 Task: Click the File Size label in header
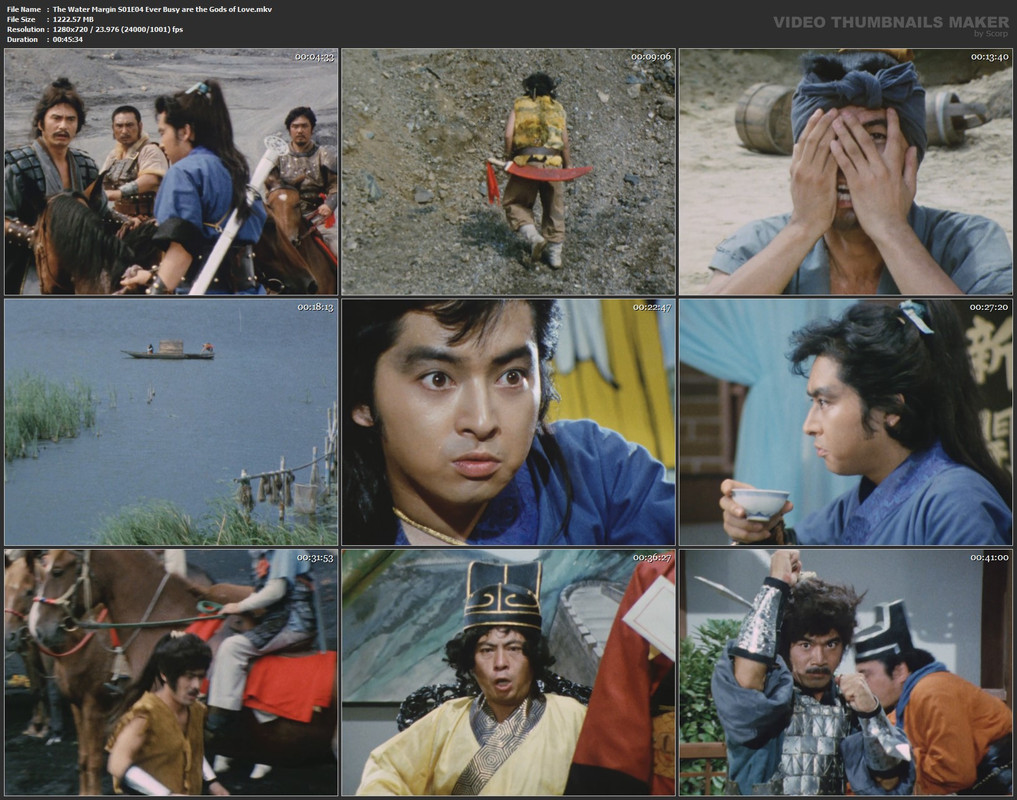(x=21, y=19)
